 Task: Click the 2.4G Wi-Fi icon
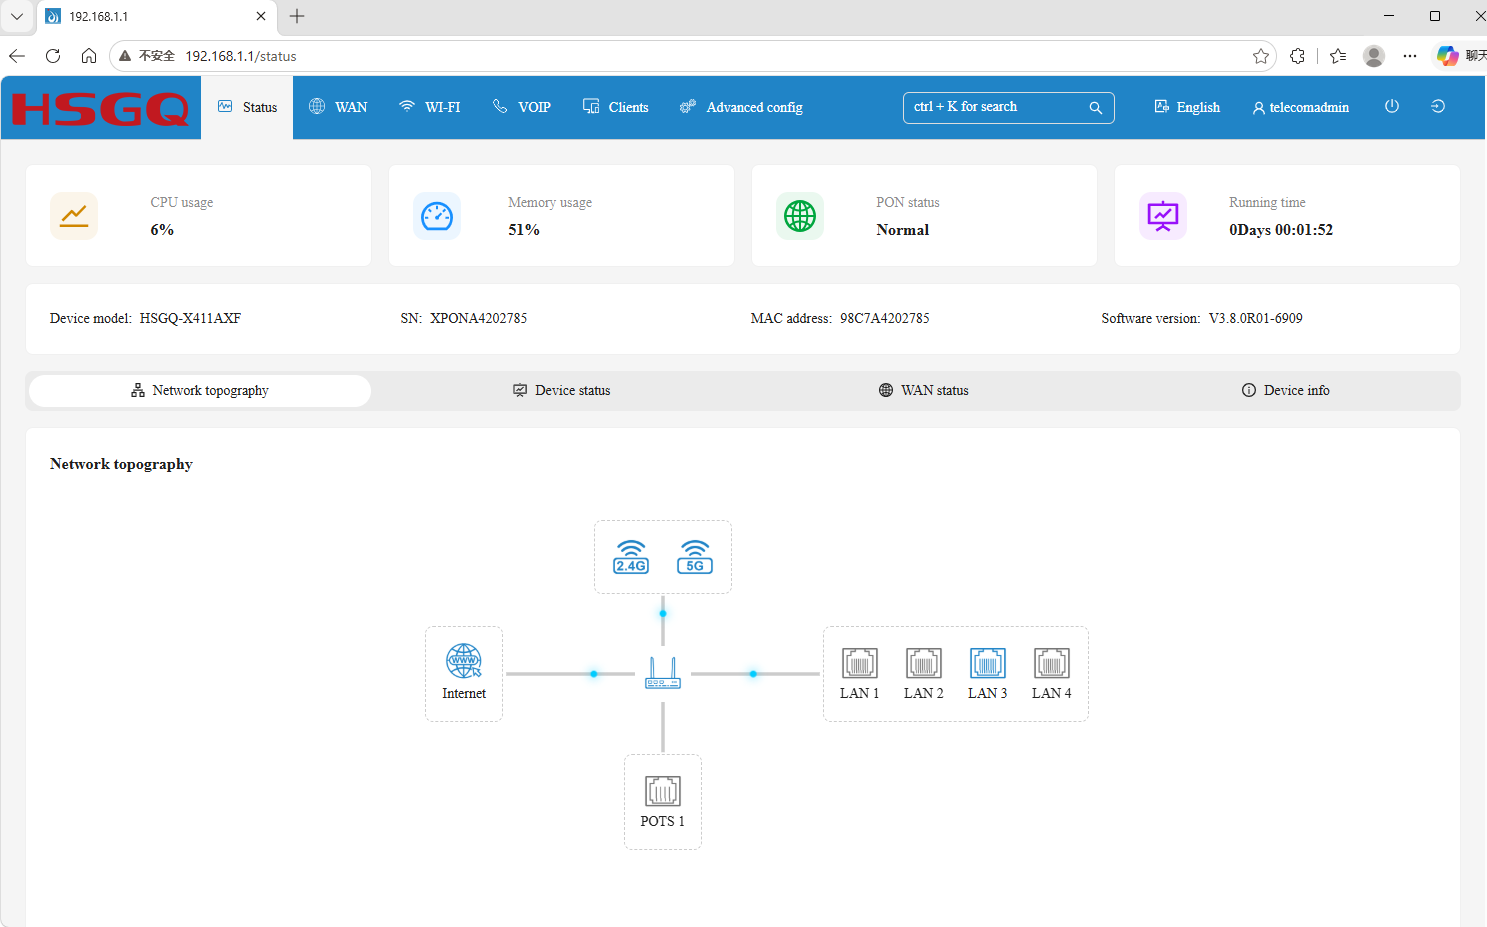[x=631, y=557]
